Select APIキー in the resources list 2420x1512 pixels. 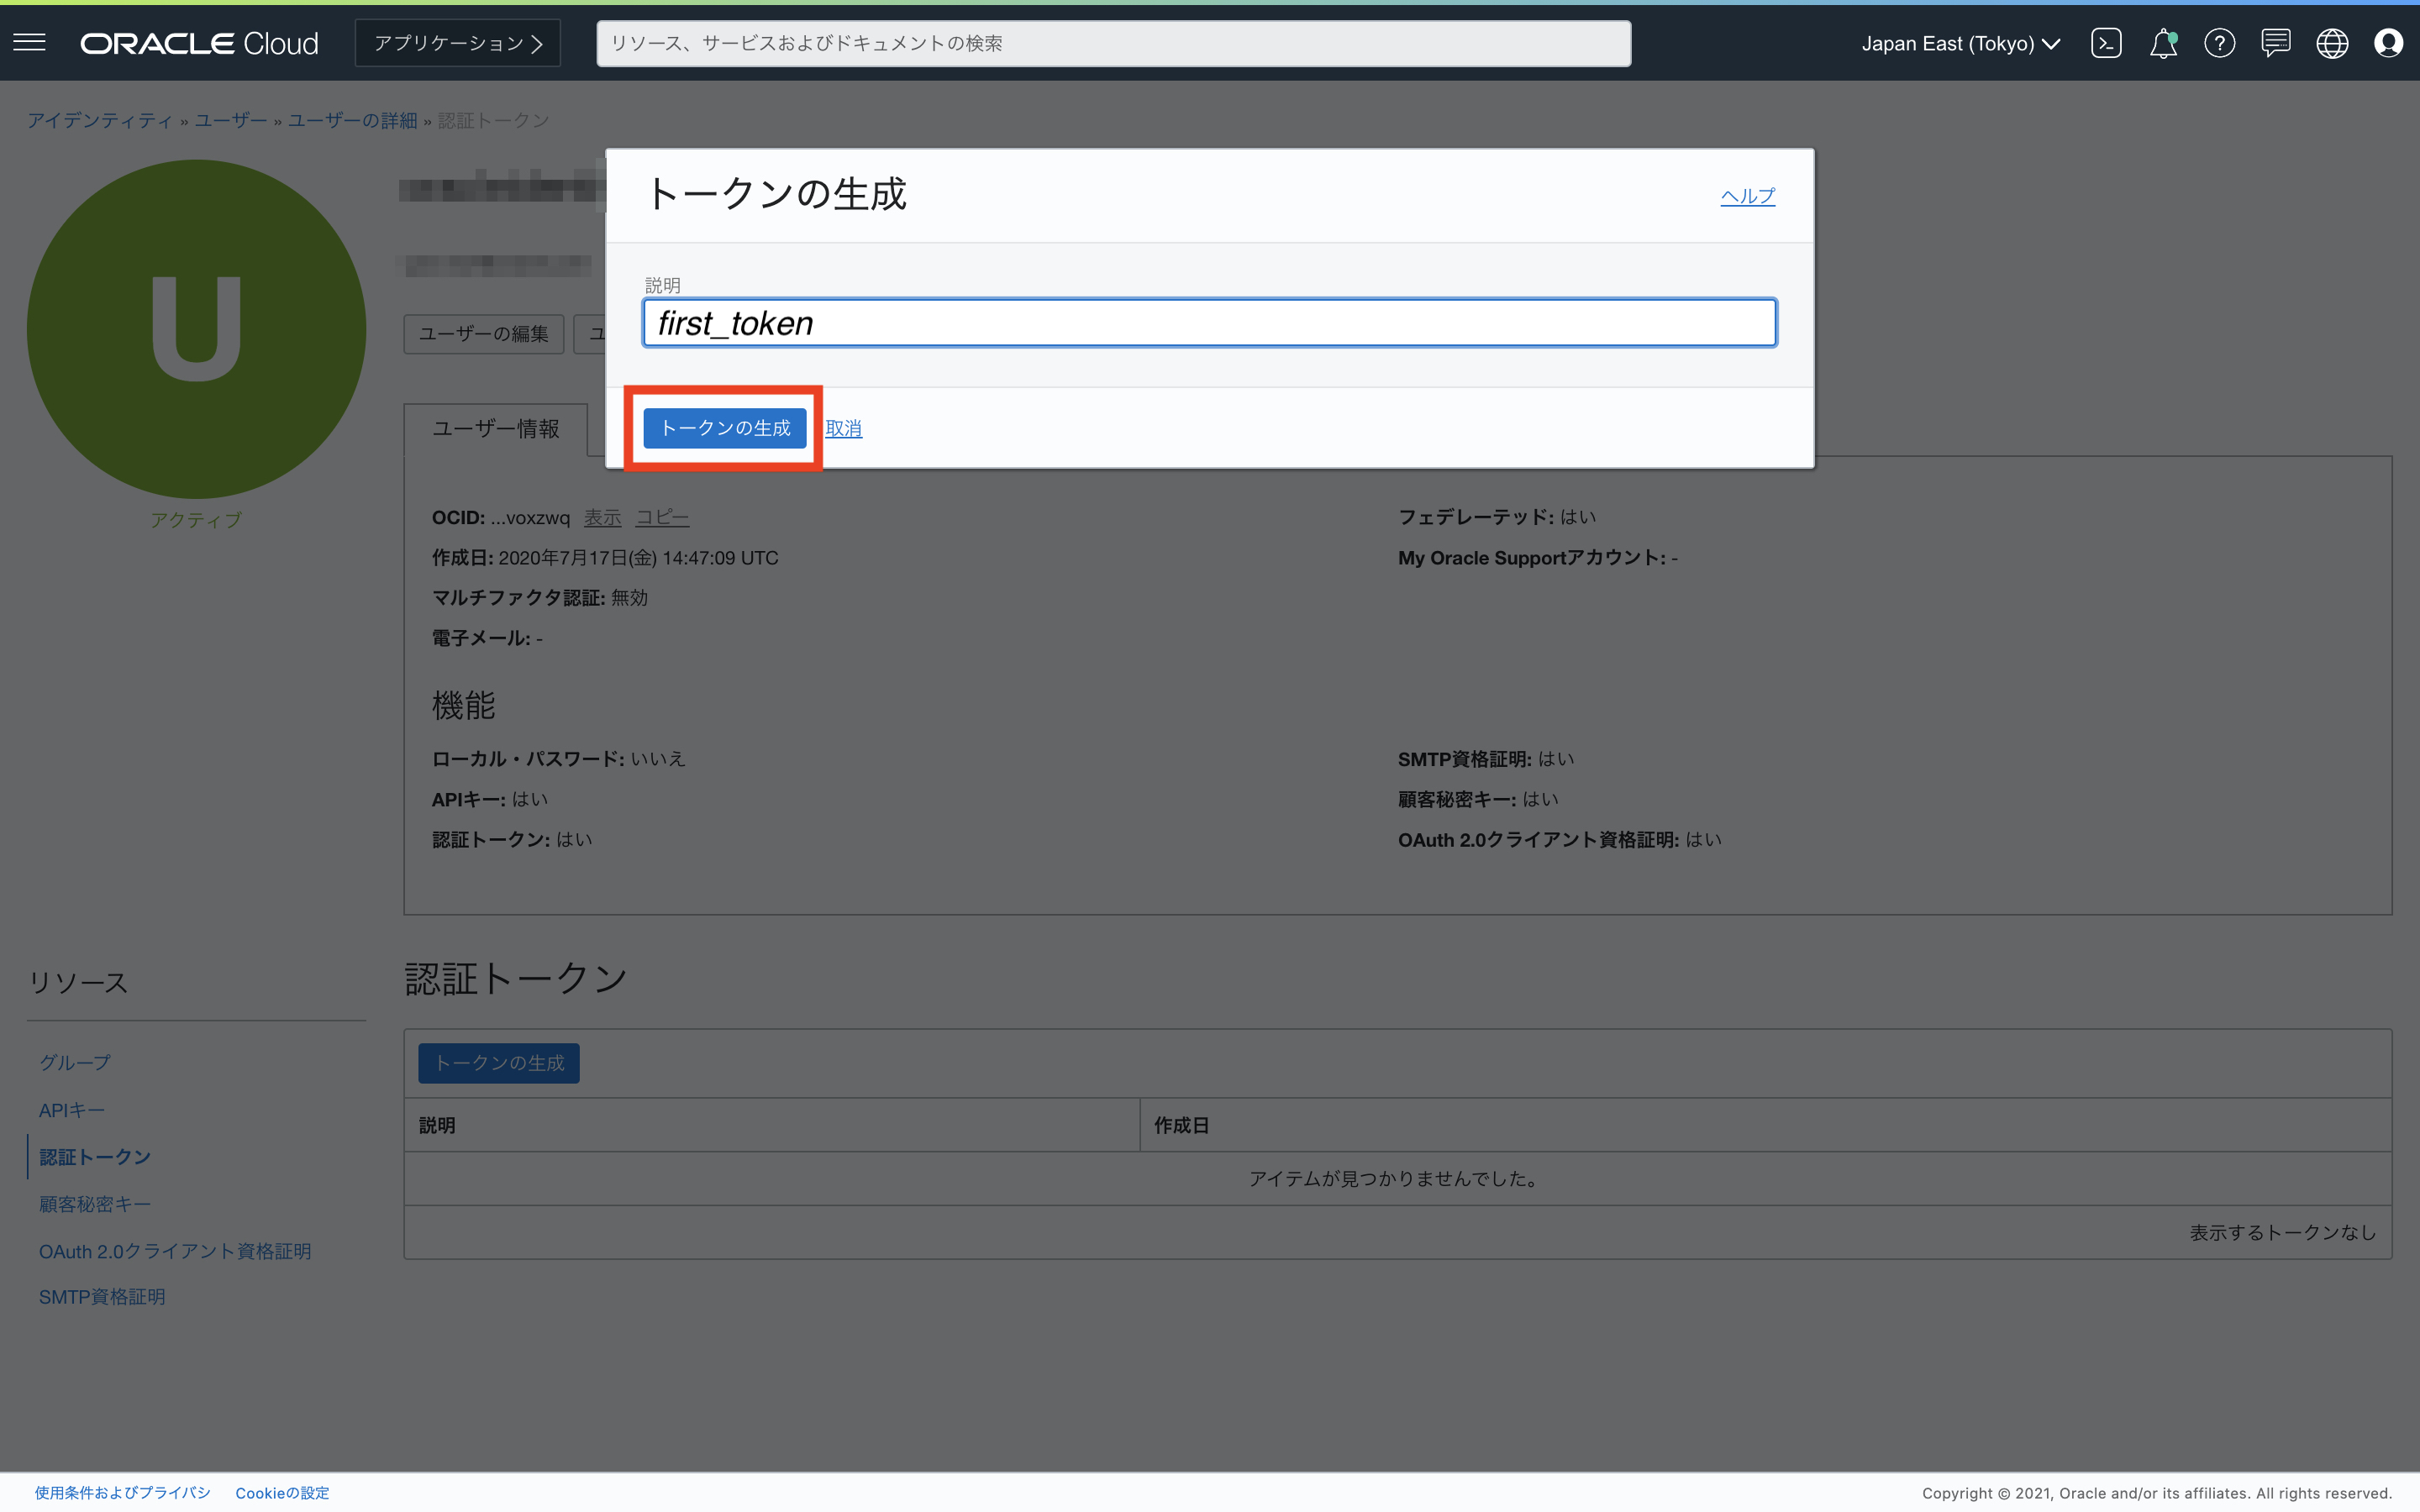click(72, 1110)
